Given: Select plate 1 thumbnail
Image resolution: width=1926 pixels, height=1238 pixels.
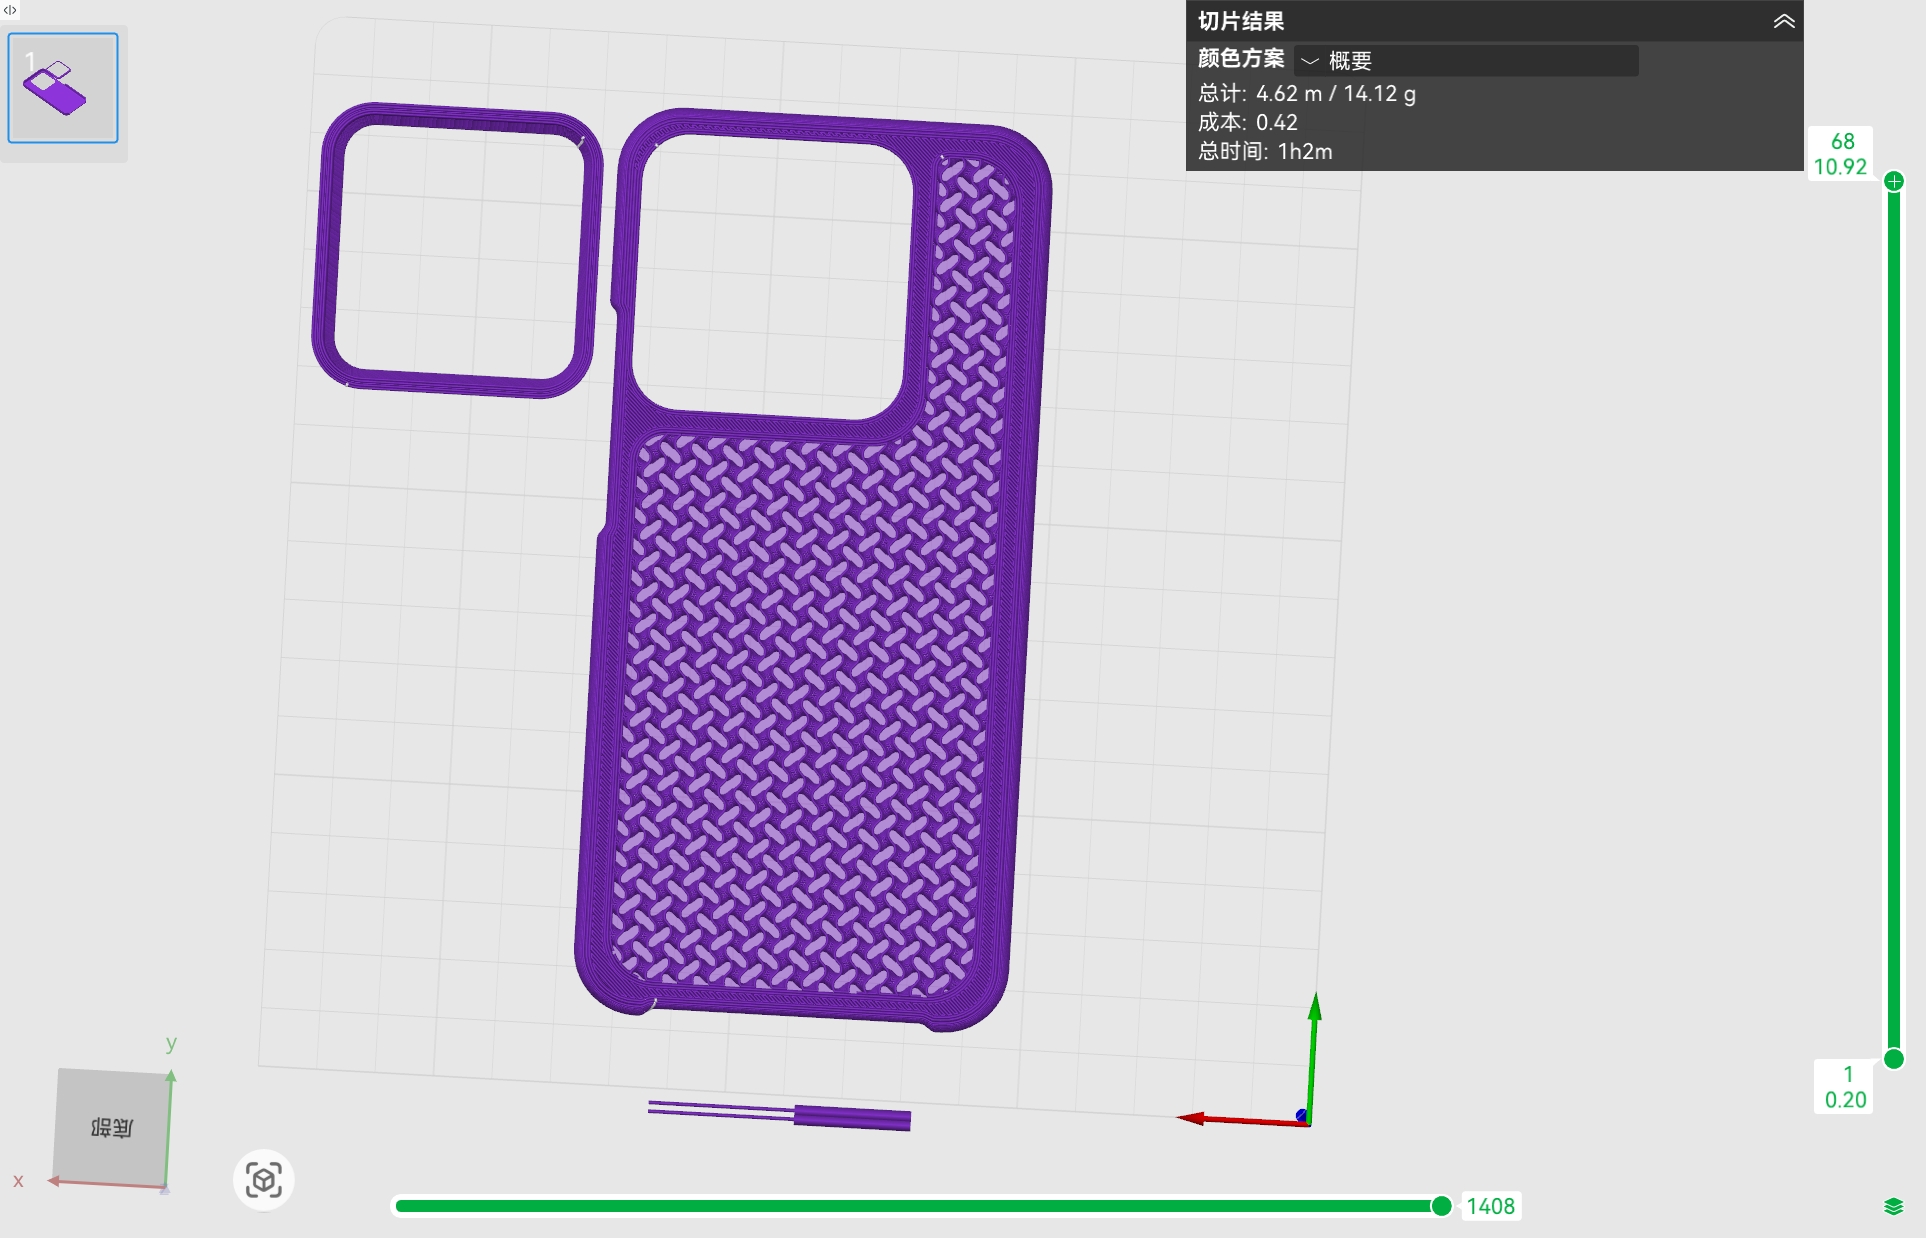Looking at the screenshot, I should tap(63, 88).
